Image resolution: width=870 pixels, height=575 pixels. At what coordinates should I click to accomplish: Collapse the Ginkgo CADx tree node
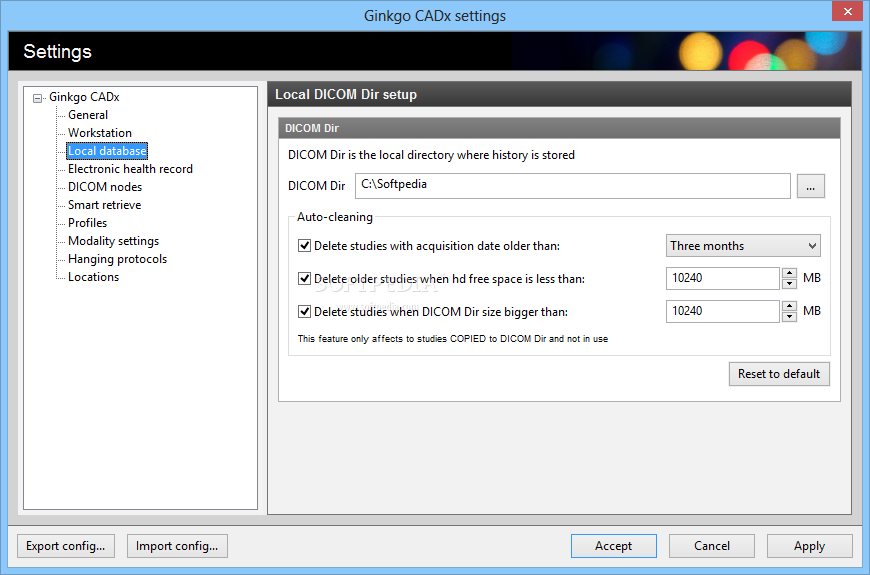click(x=37, y=98)
